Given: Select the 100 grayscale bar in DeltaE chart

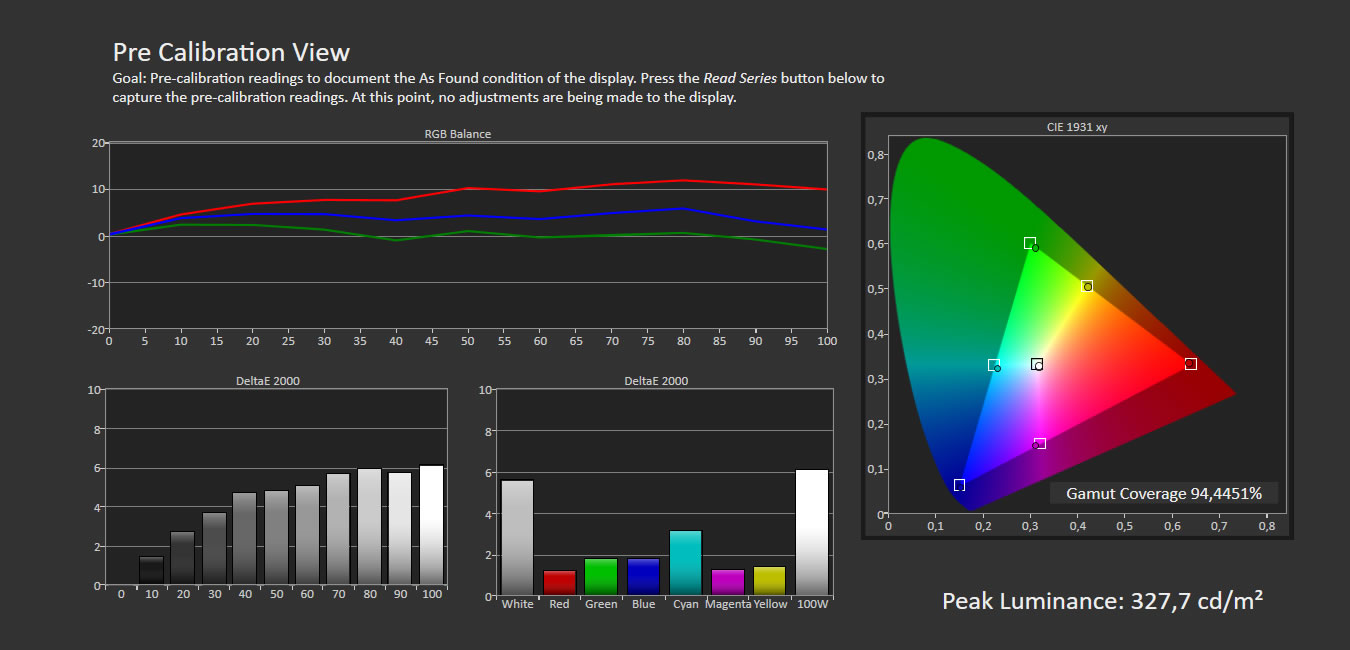Looking at the screenshot, I should [431, 525].
